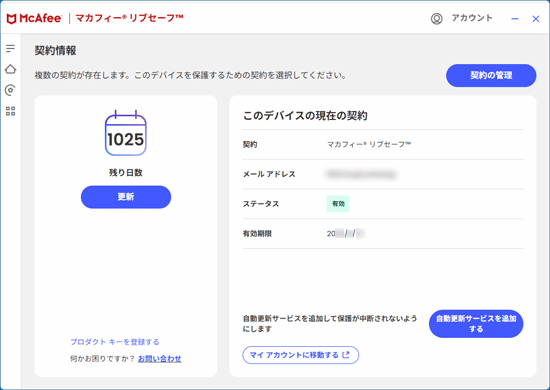Click the 有効期限 label
The image size is (550, 390).
coord(257,234)
